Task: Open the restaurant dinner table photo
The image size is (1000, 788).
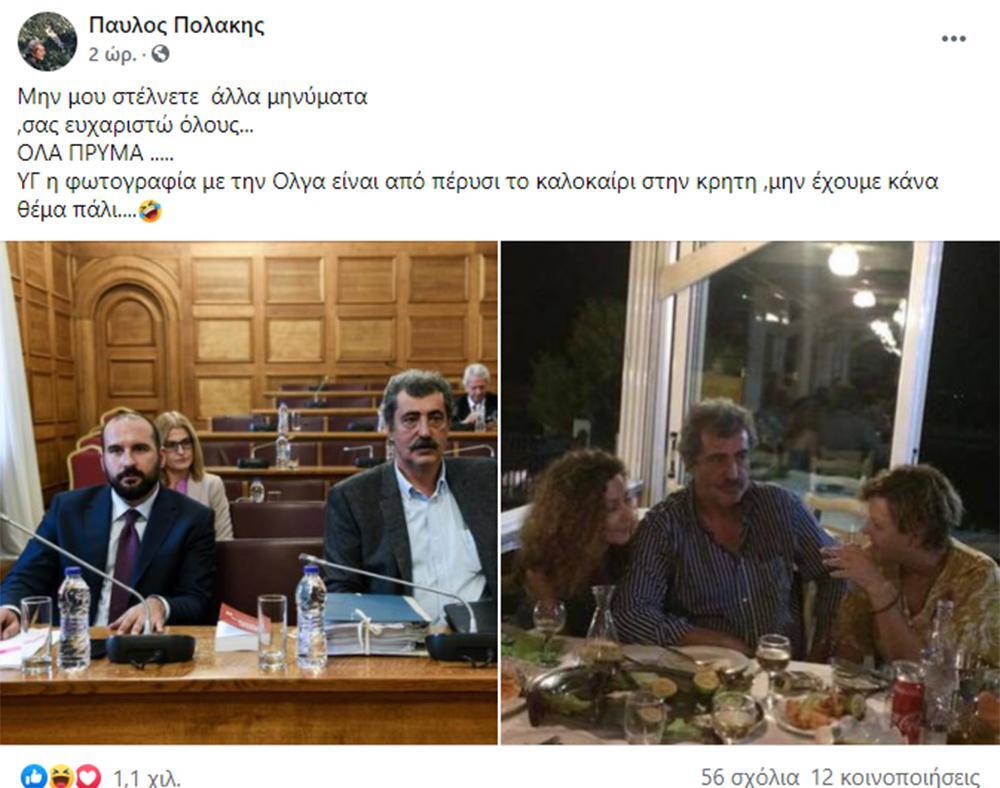Action: 751,492
